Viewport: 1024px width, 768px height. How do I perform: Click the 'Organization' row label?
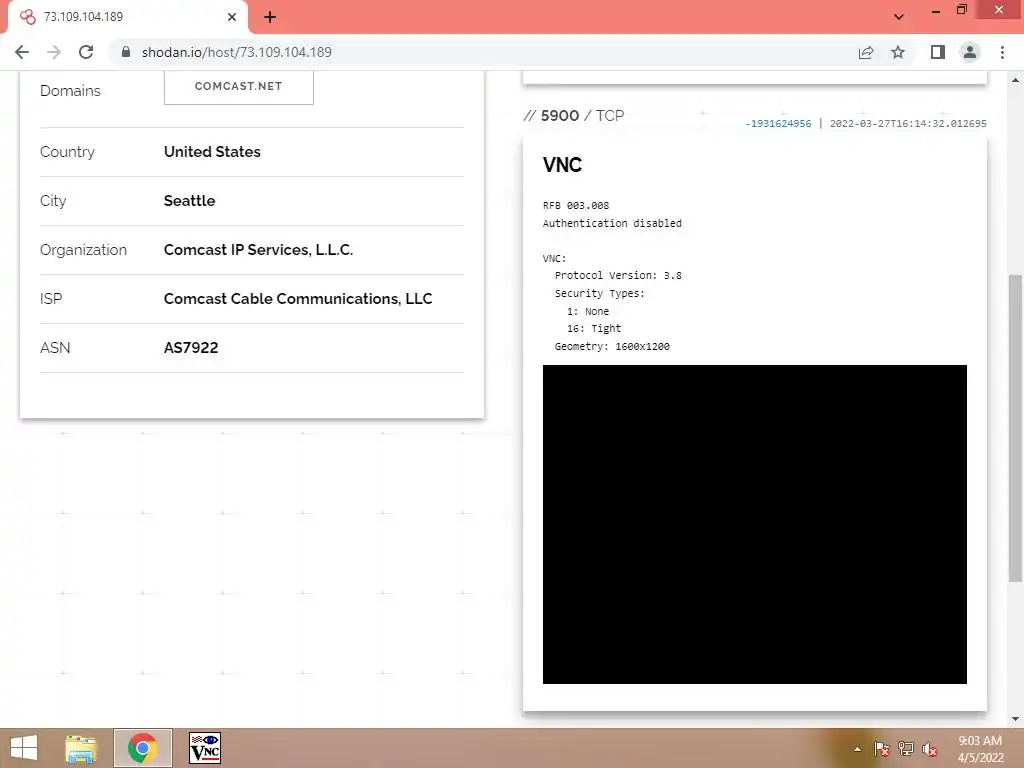pyautogui.click(x=83, y=249)
